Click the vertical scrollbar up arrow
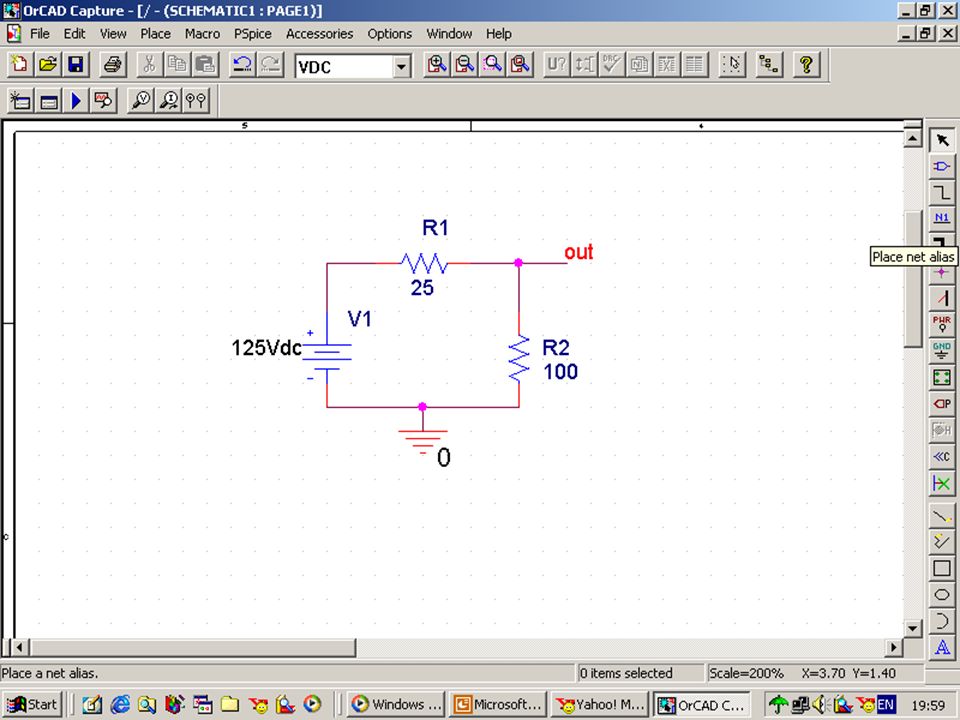960x720 pixels. (912, 139)
